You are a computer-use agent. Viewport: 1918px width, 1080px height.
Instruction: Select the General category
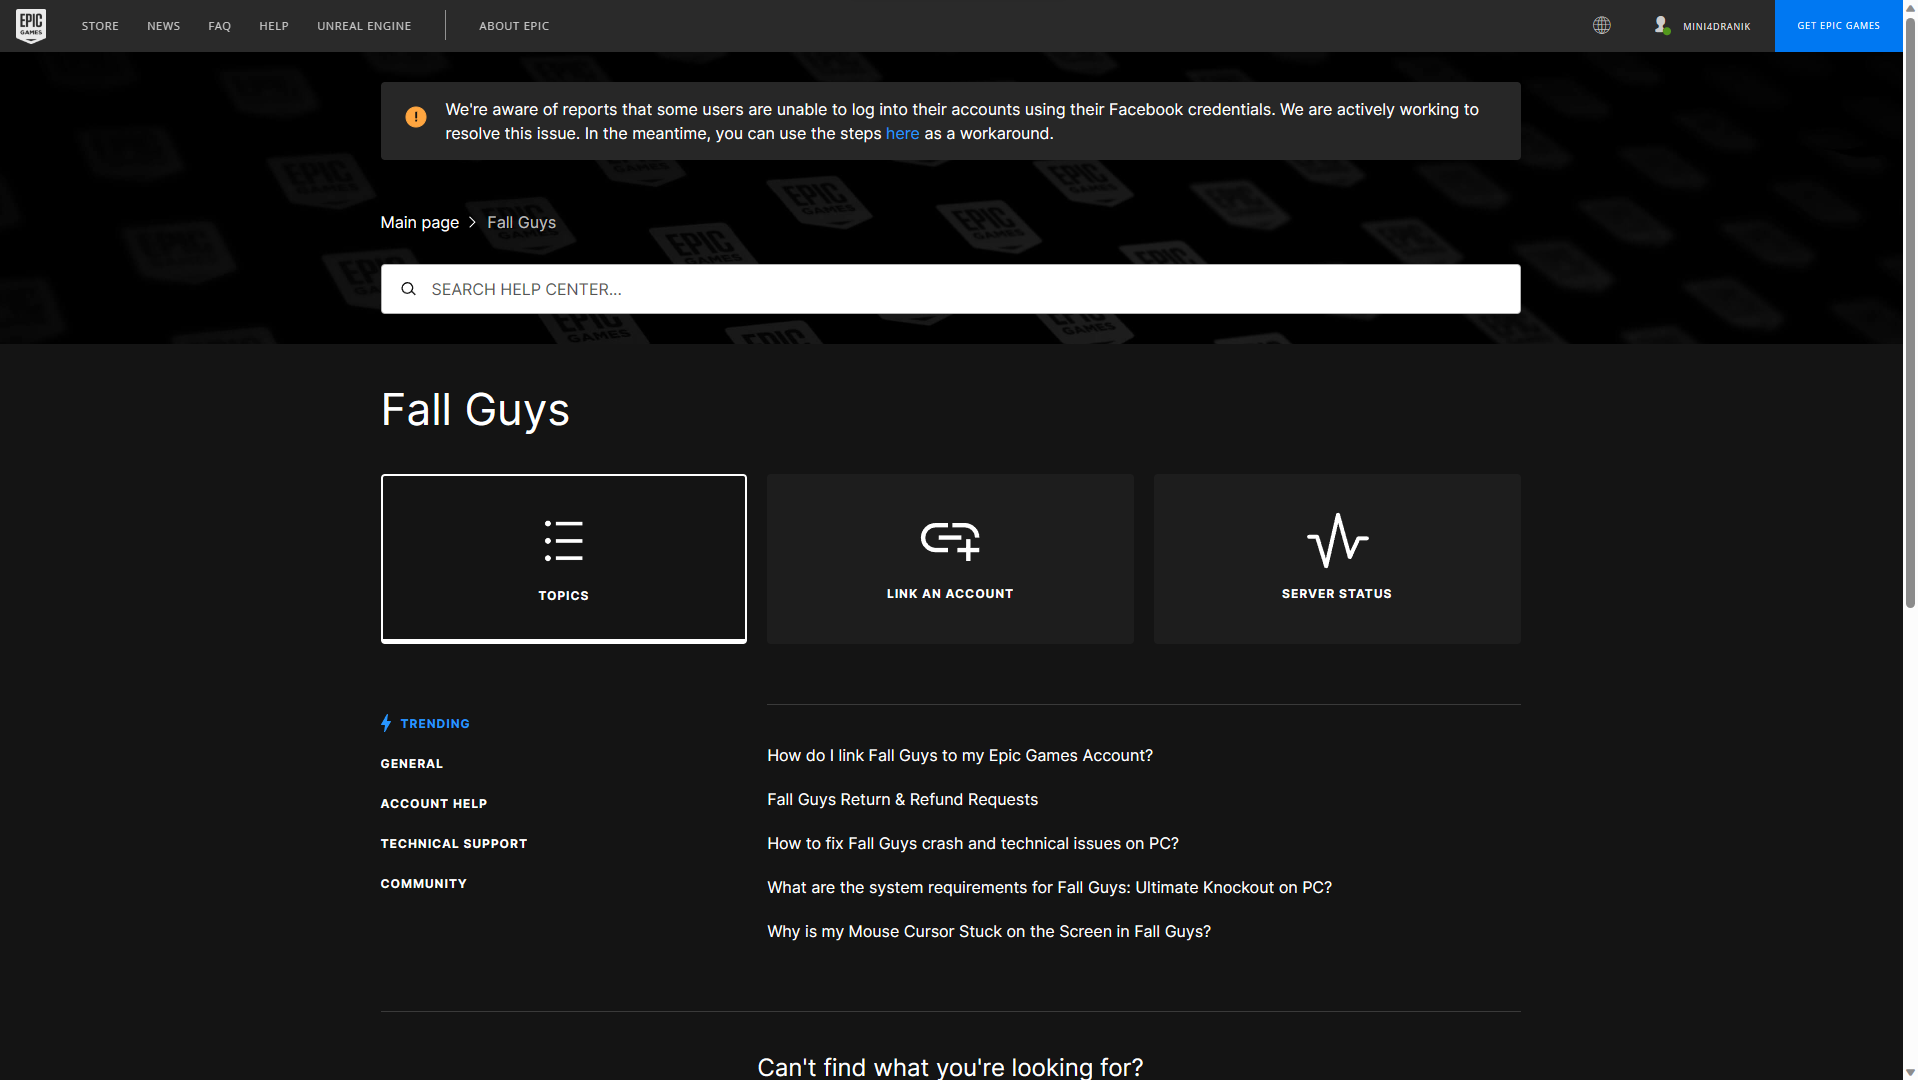click(412, 764)
